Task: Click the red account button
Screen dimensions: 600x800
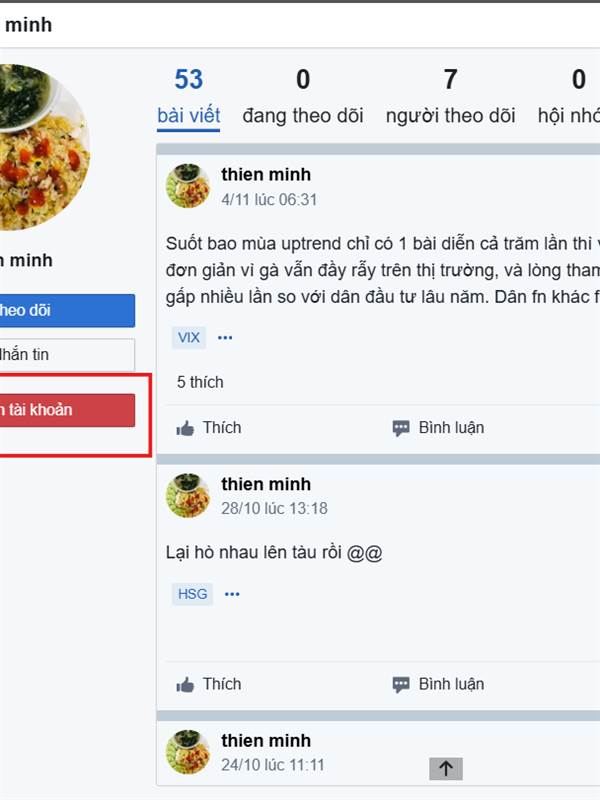Action: click(66, 410)
